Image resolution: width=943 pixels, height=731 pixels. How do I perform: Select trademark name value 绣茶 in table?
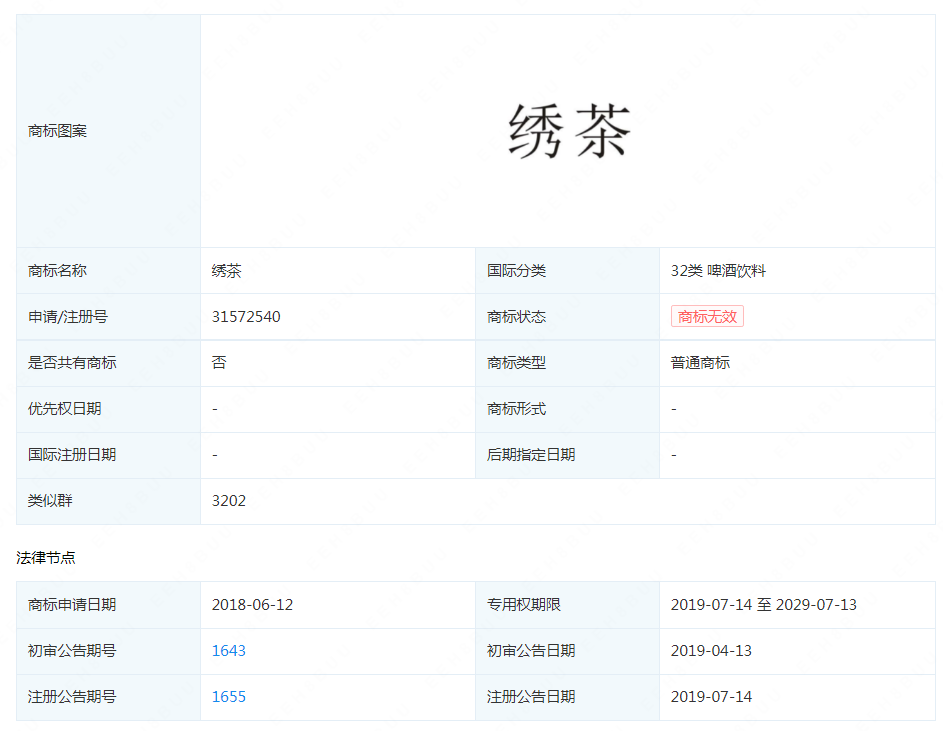[x=226, y=271]
